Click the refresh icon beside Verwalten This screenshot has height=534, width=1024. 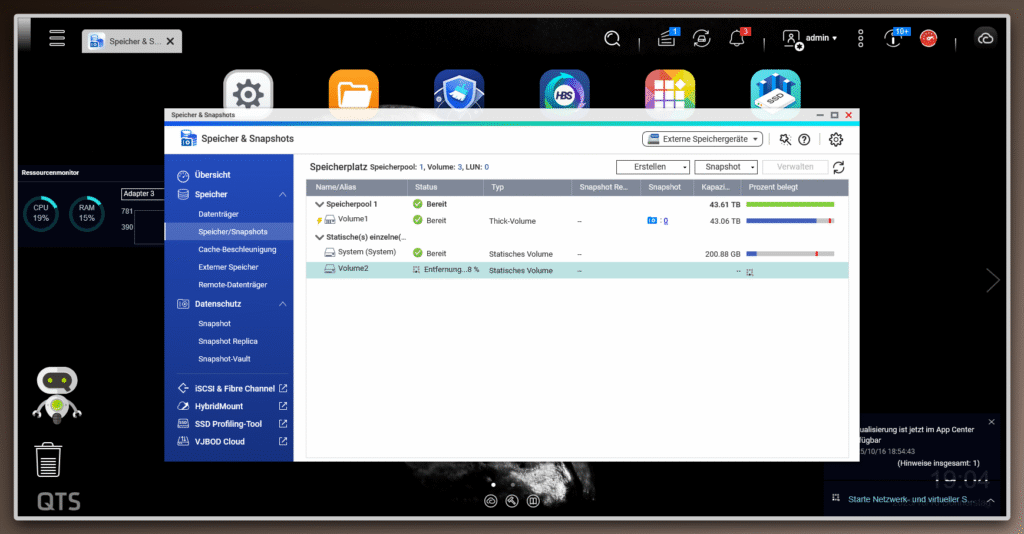tap(838, 167)
